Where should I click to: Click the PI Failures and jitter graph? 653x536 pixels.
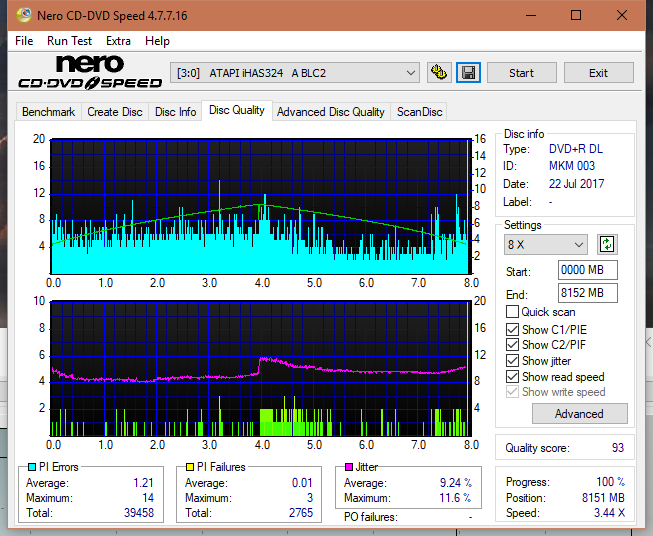(x=261, y=368)
